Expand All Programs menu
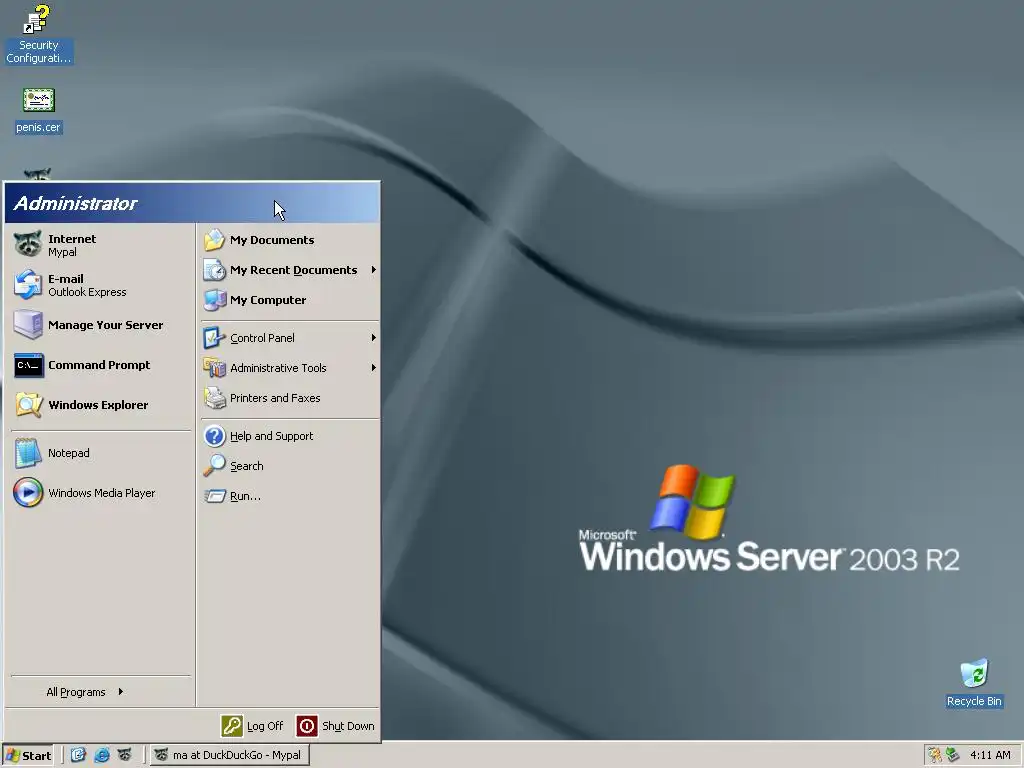This screenshot has height=768, width=1024. (85, 692)
